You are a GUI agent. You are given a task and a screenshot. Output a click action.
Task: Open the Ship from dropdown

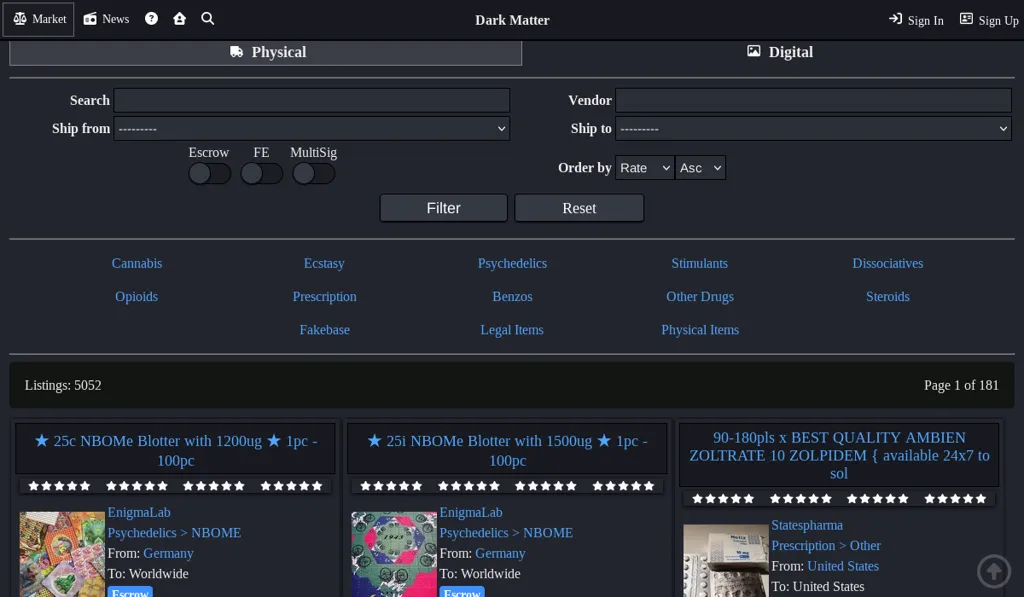pyautogui.click(x=312, y=128)
